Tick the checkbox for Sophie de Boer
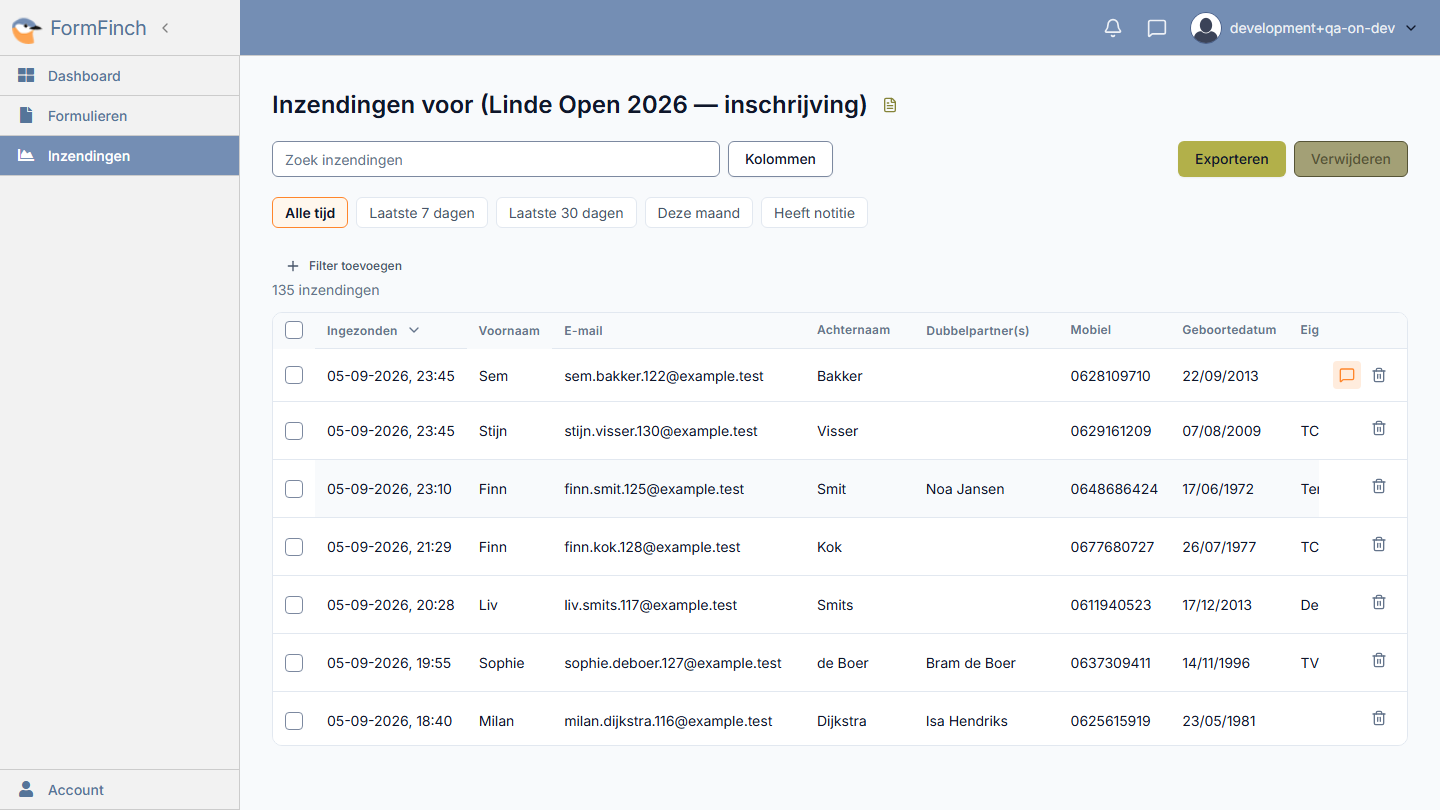 point(294,663)
